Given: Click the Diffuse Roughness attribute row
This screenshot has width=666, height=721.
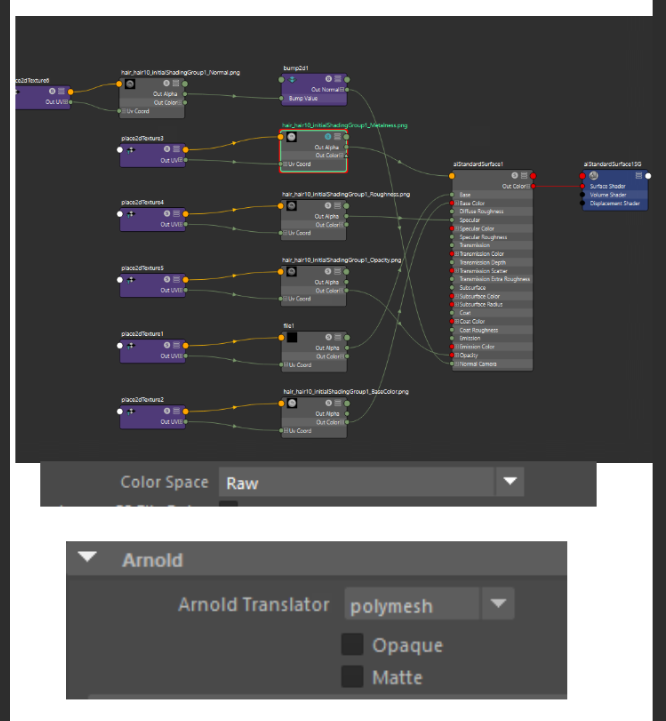Looking at the screenshot, I should (x=492, y=212).
